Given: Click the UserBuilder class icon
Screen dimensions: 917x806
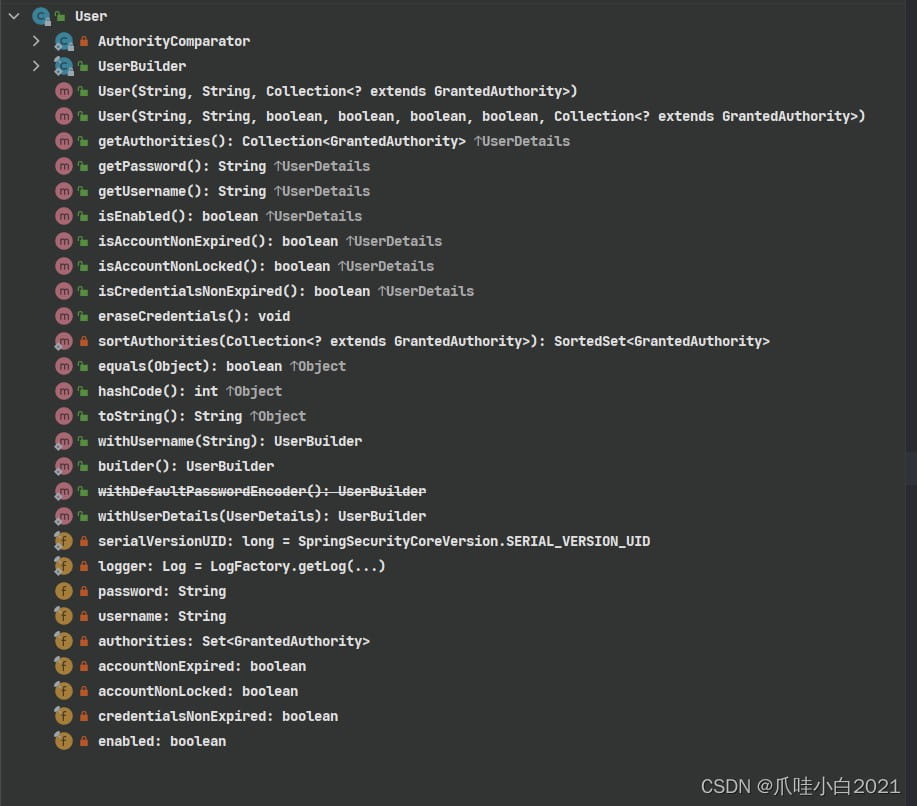Looking at the screenshot, I should point(64,66).
